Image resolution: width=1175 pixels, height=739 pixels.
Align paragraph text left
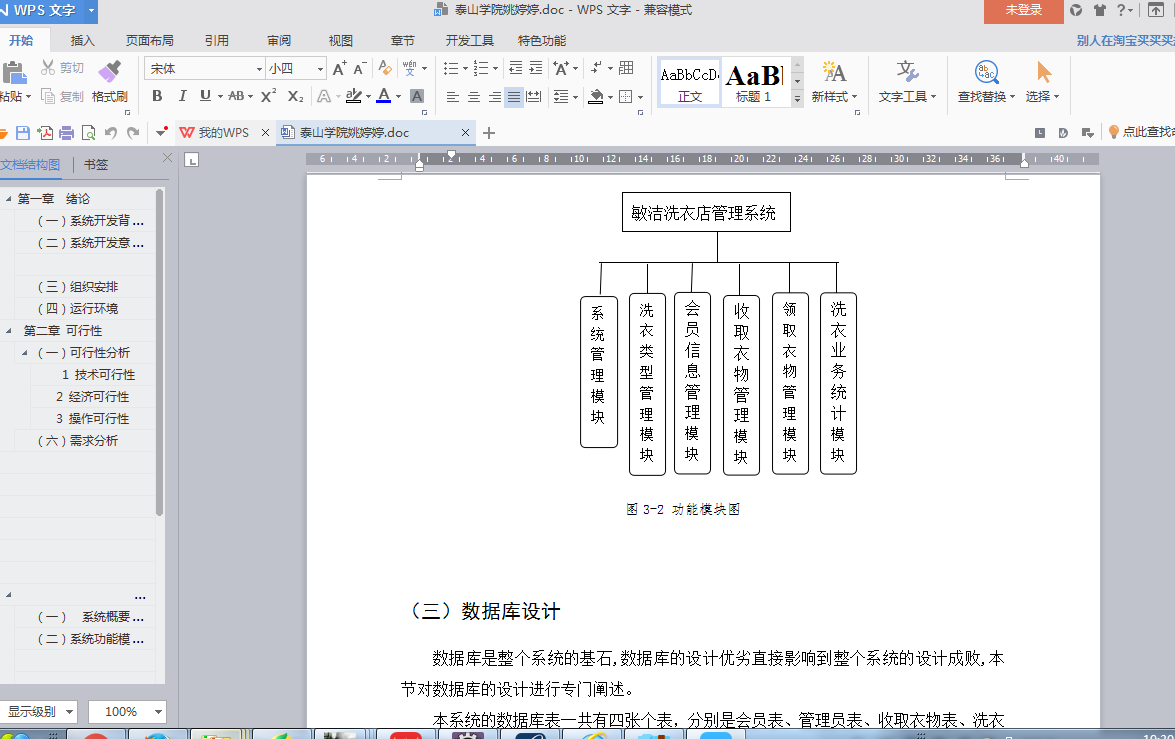coord(453,97)
